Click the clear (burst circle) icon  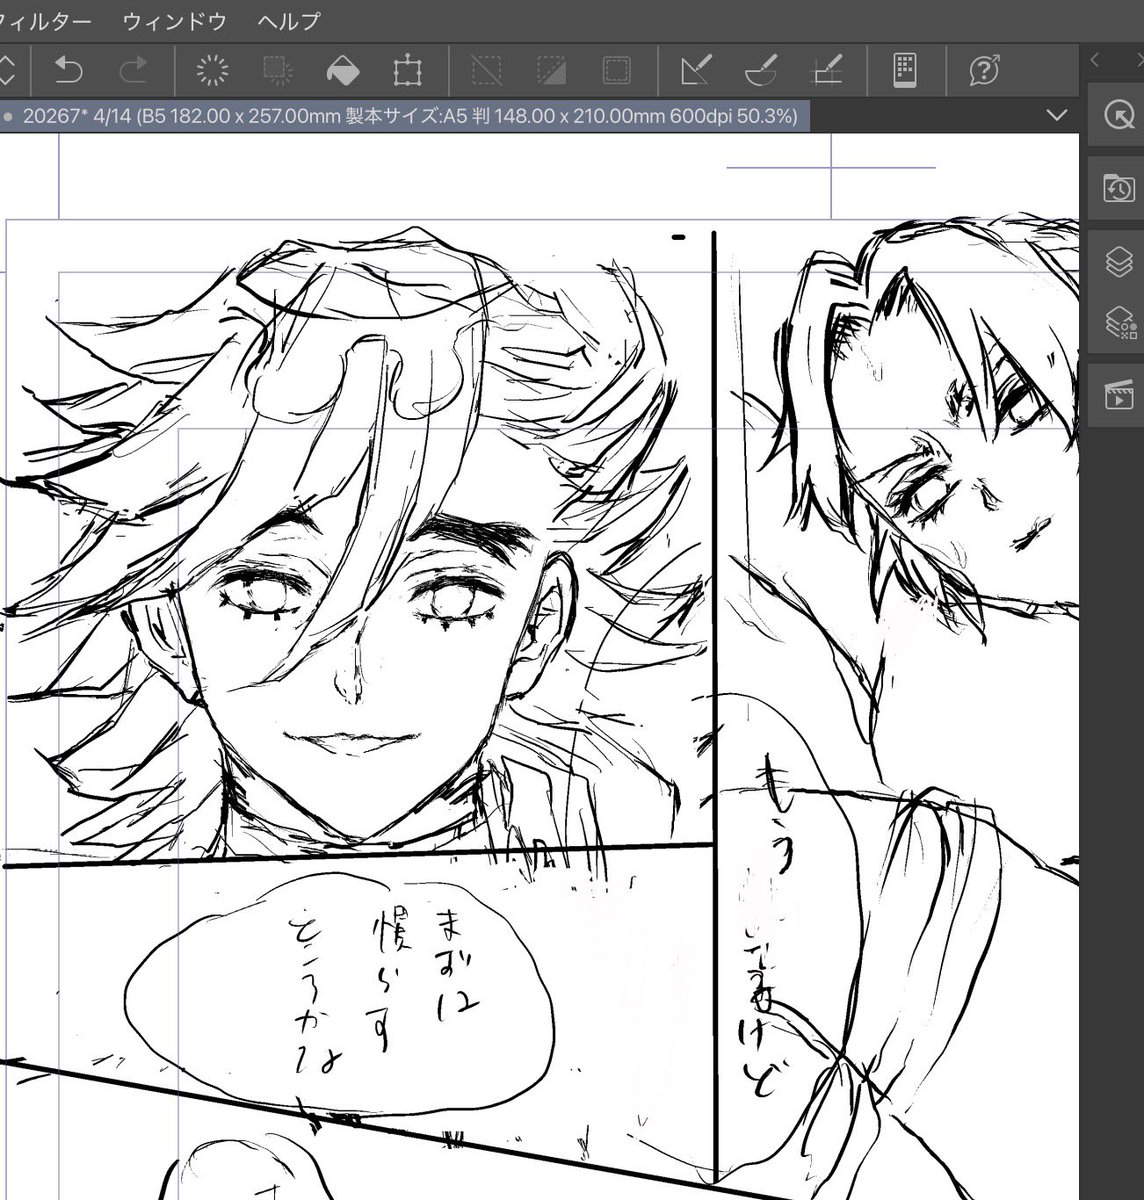(212, 70)
